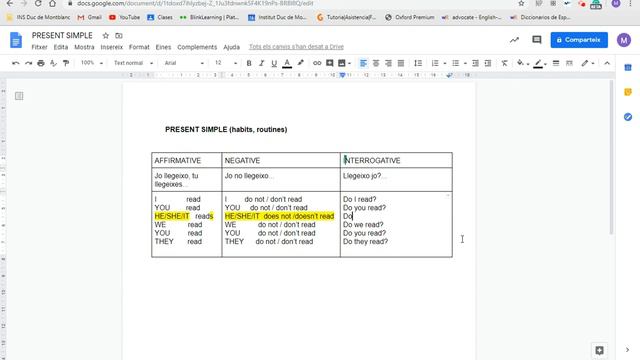Align text center
Screen dimensions: 640x360
[x=376, y=63]
